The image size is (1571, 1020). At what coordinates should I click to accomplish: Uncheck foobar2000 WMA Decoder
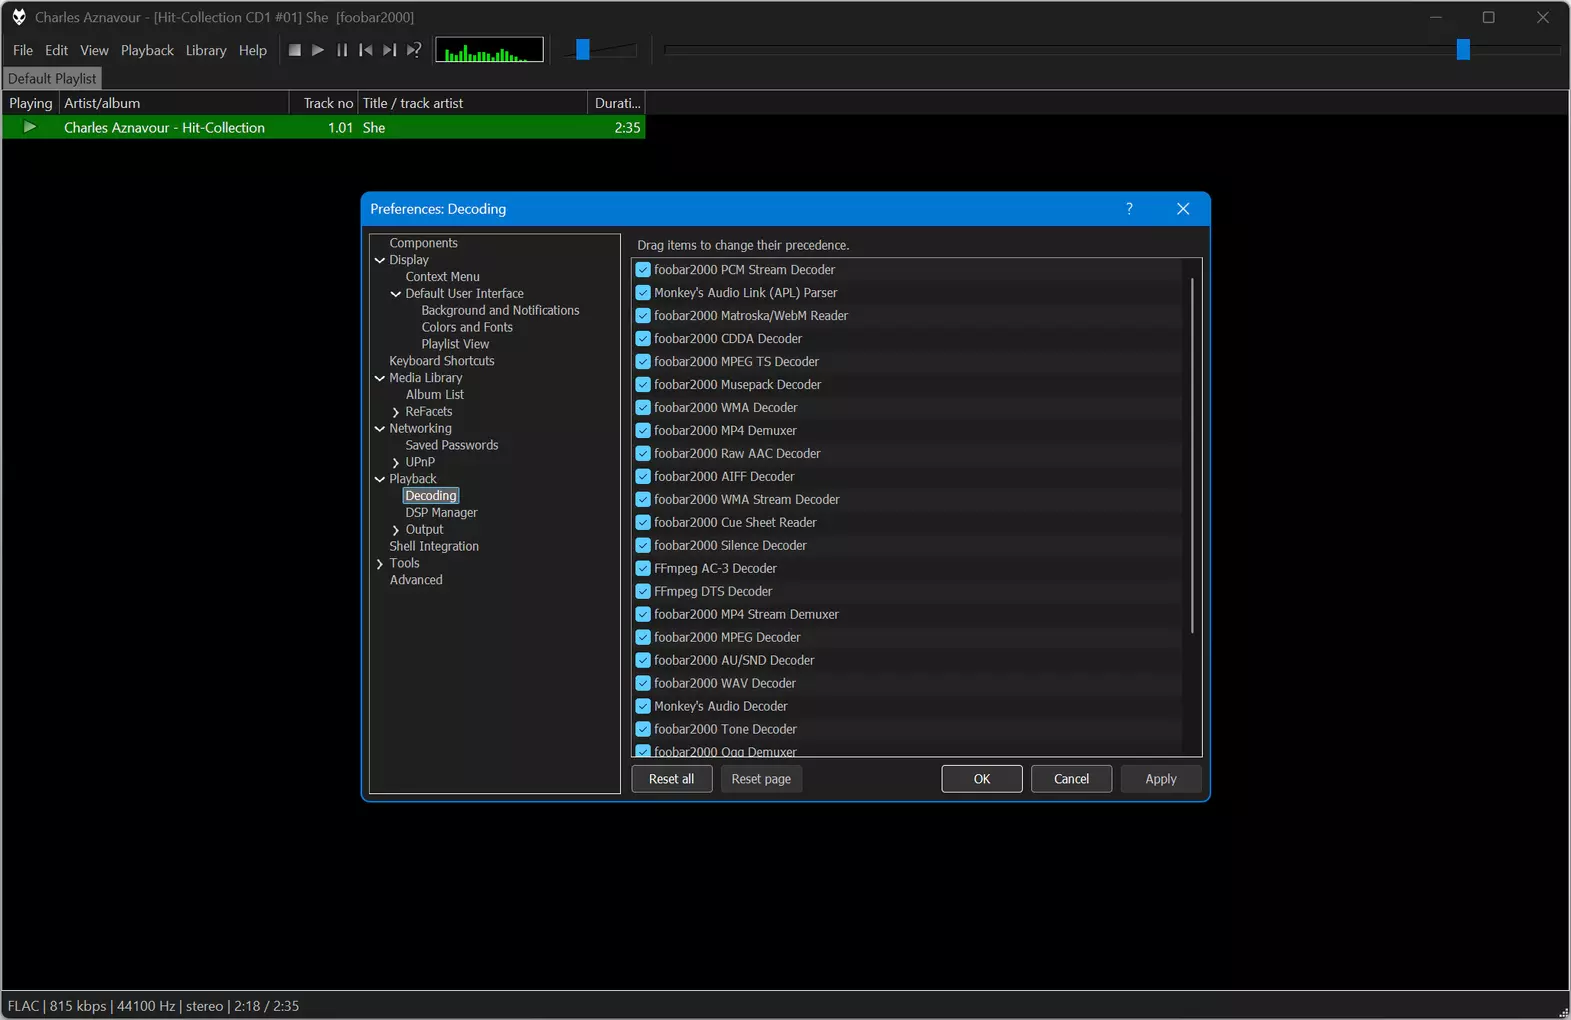pyautogui.click(x=643, y=408)
